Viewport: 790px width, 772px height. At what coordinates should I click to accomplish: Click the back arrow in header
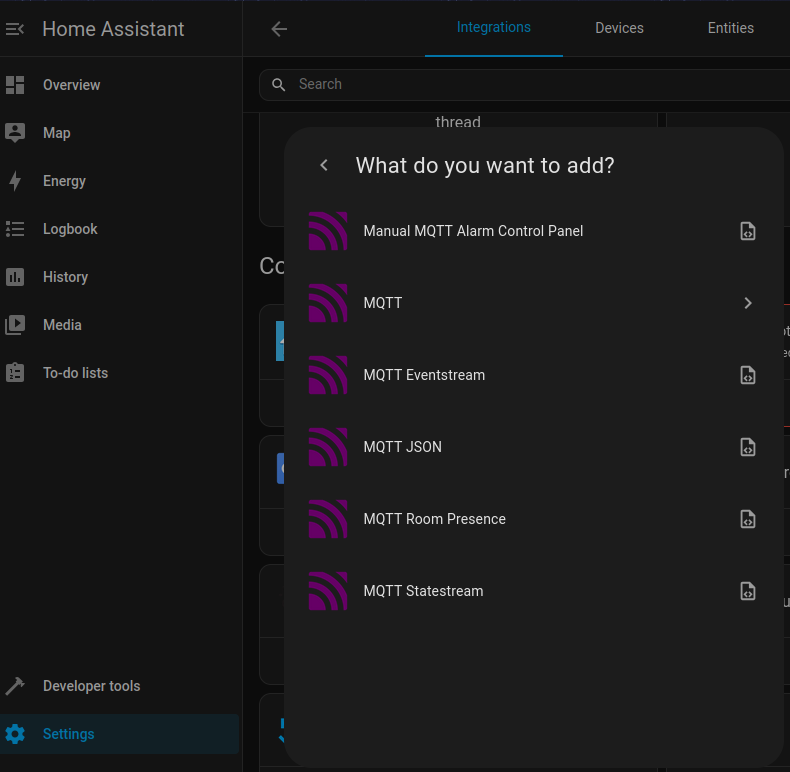click(279, 29)
